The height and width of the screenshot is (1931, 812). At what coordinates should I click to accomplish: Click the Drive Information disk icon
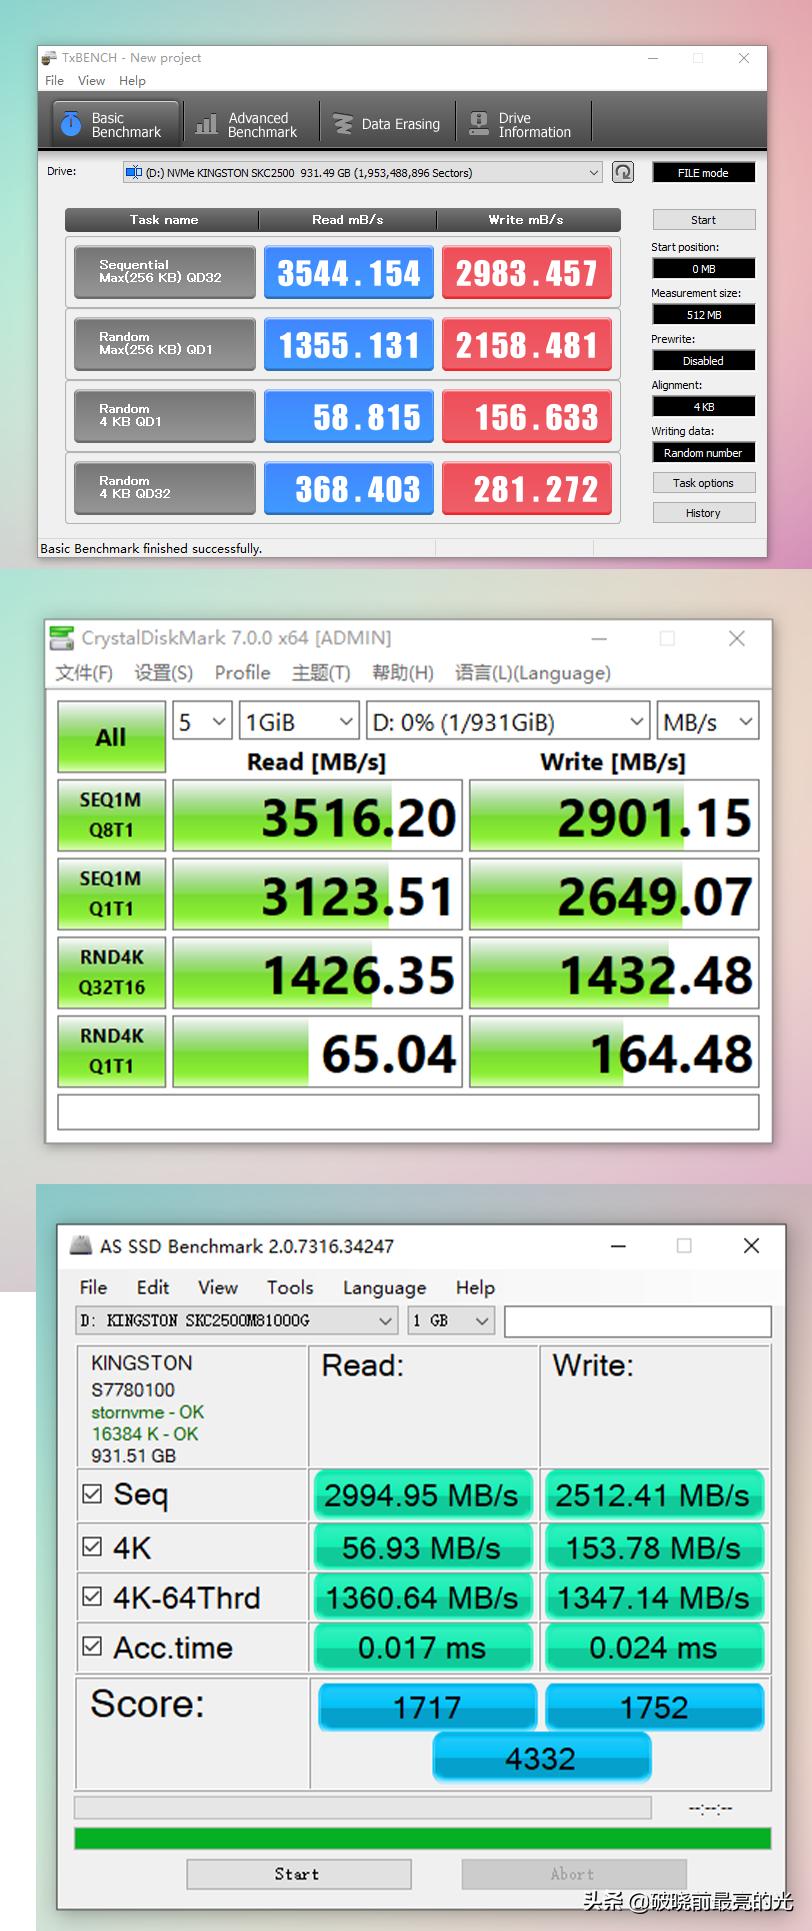coord(479,124)
